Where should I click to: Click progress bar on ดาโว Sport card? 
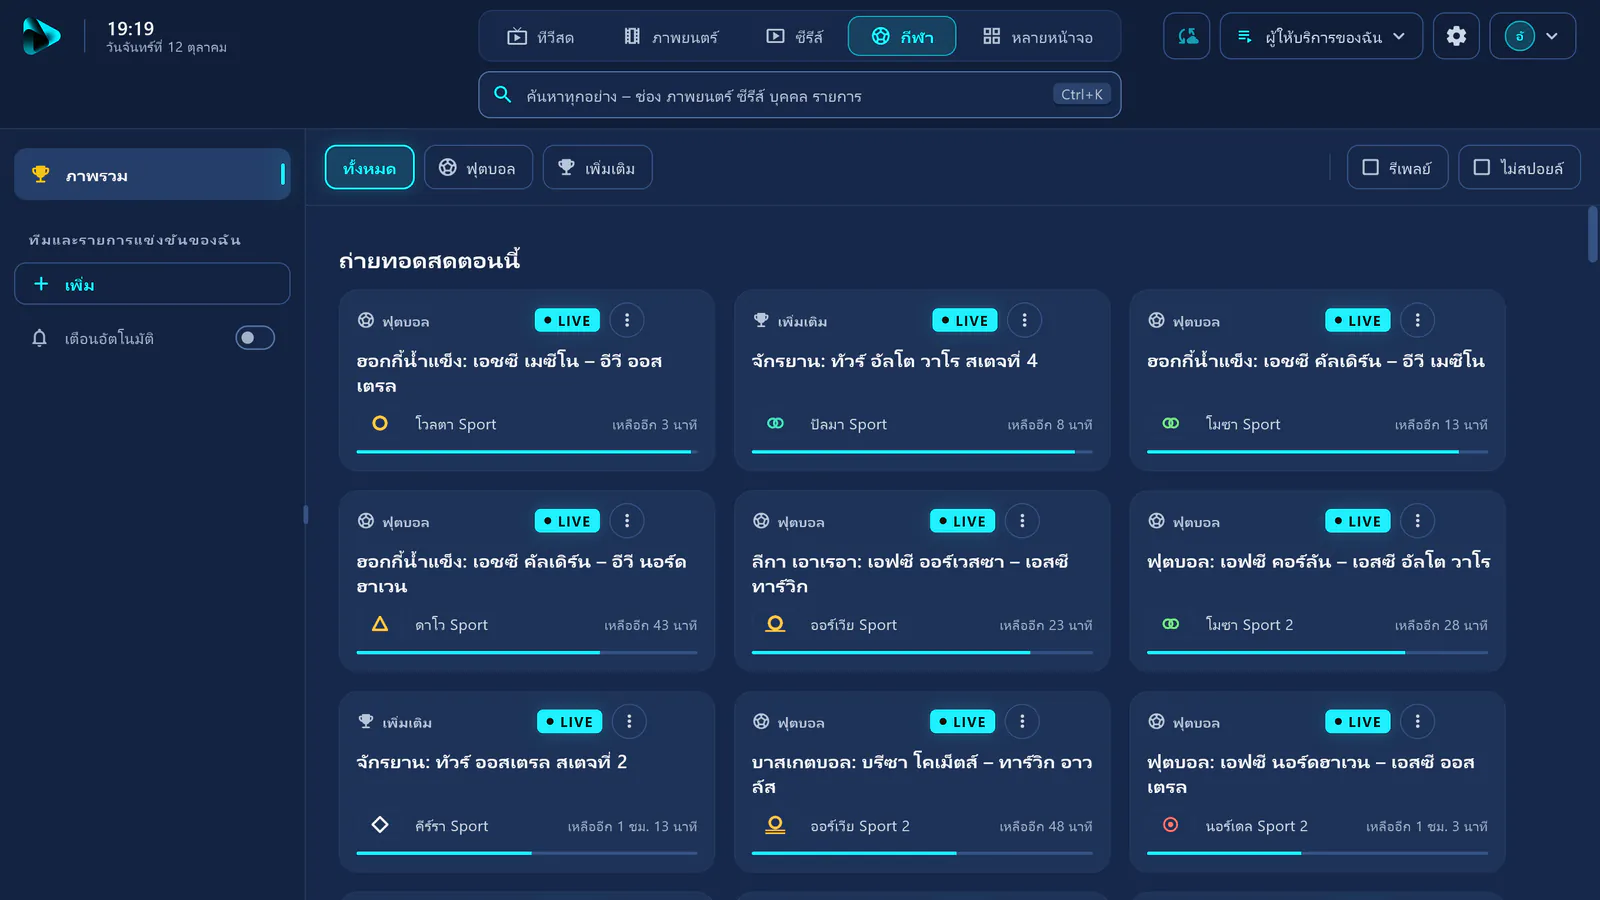pos(527,652)
